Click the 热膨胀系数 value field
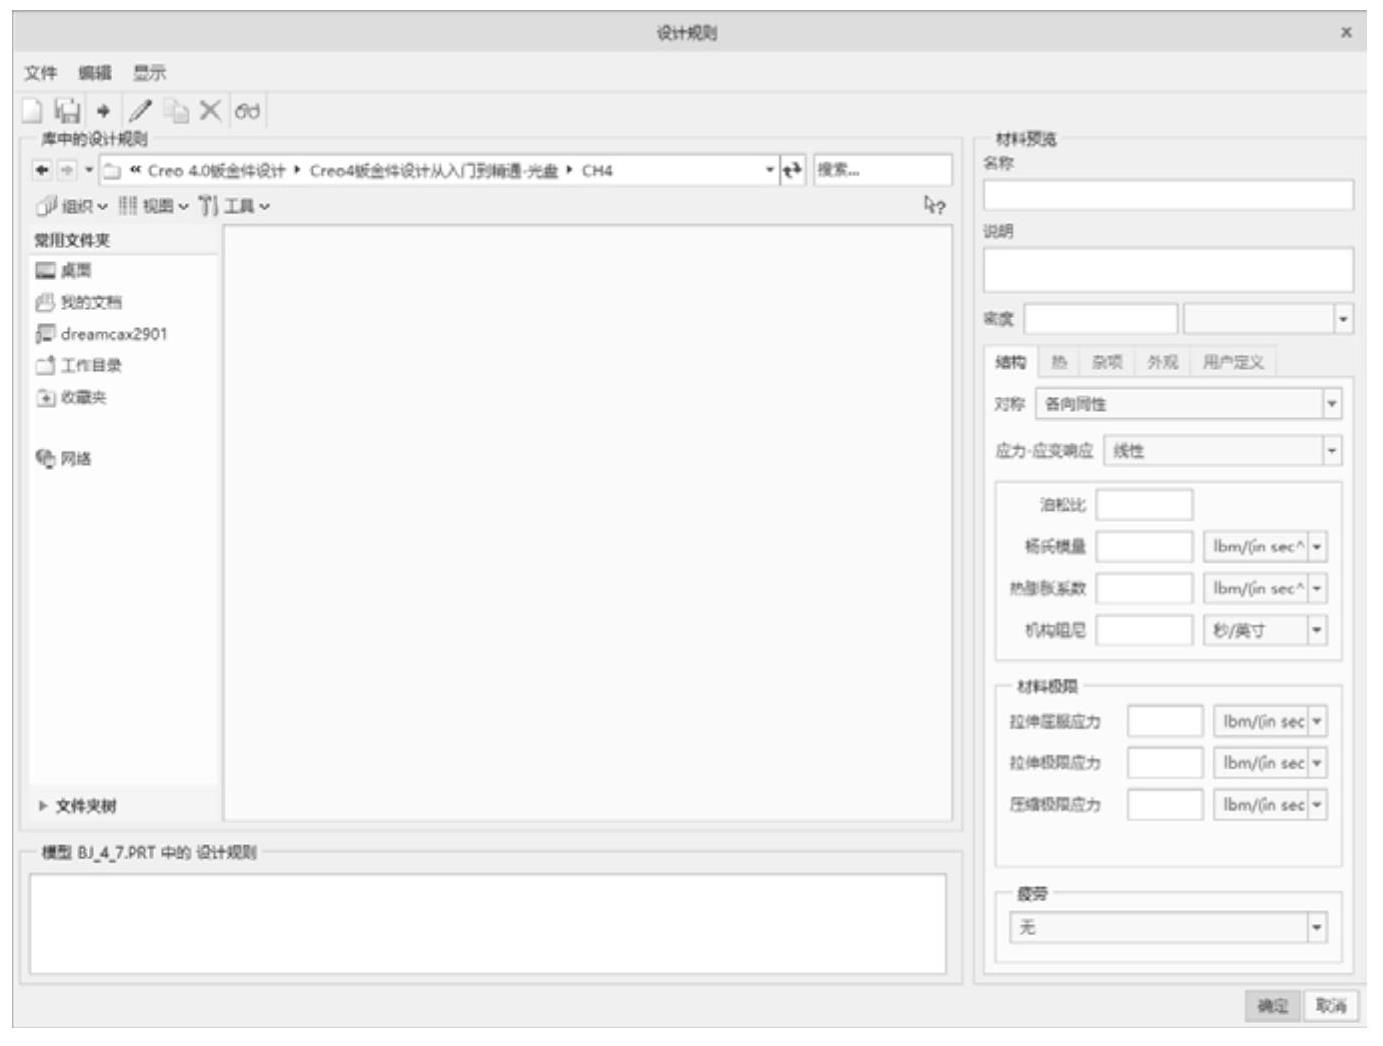Image resolution: width=1383 pixels, height=1046 pixels. [1144, 589]
